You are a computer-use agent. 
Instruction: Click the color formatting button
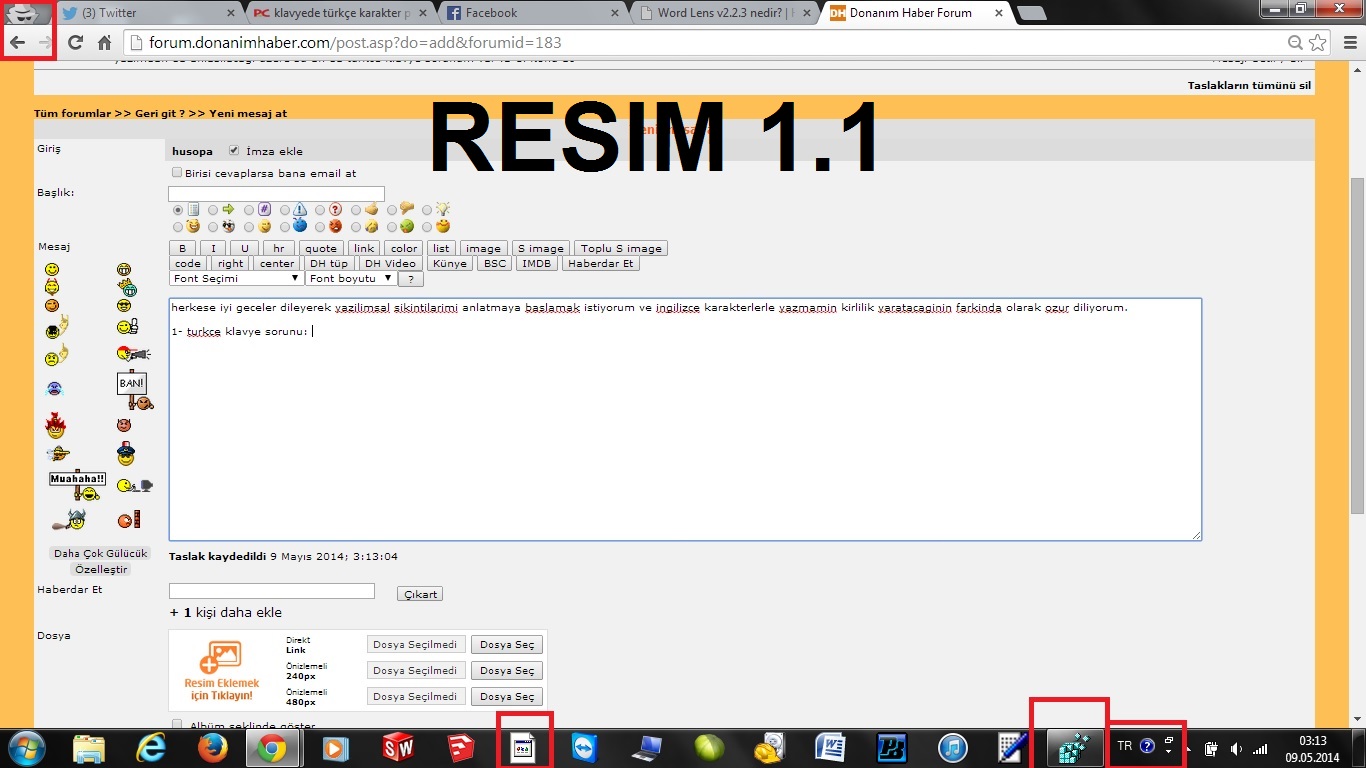(x=404, y=248)
